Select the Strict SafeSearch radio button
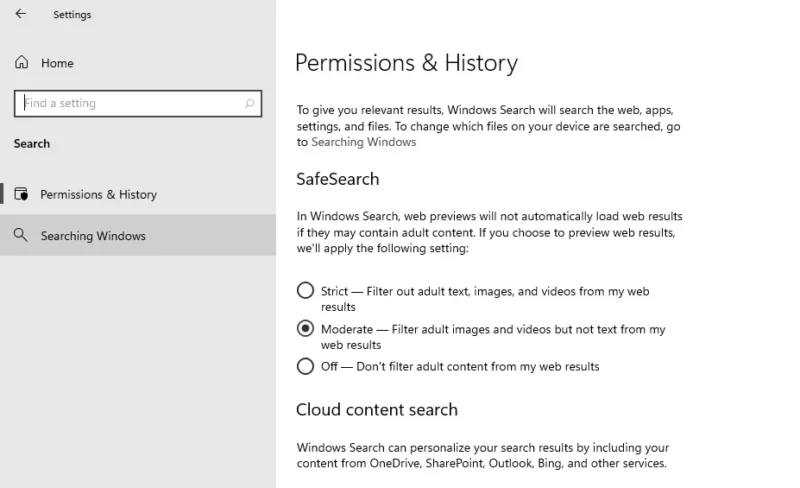Viewport: 800px width, 488px height. (305, 290)
